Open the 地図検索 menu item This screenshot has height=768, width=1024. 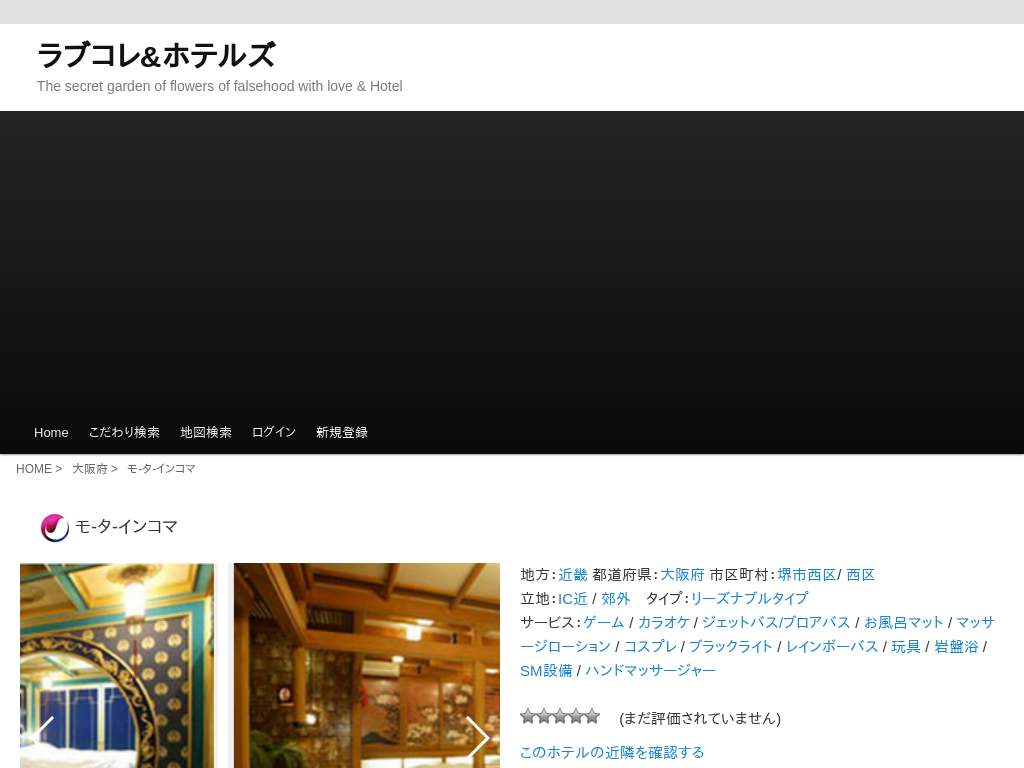coord(206,432)
